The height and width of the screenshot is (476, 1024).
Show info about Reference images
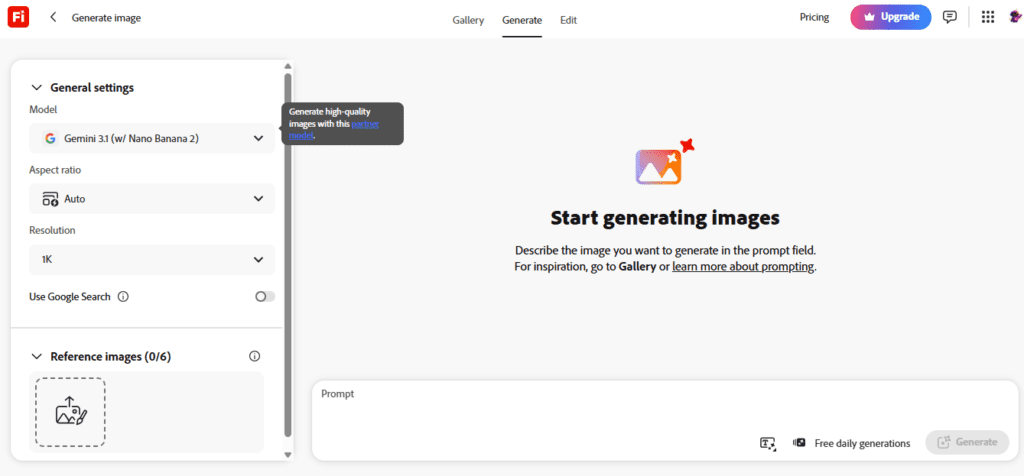tap(255, 356)
